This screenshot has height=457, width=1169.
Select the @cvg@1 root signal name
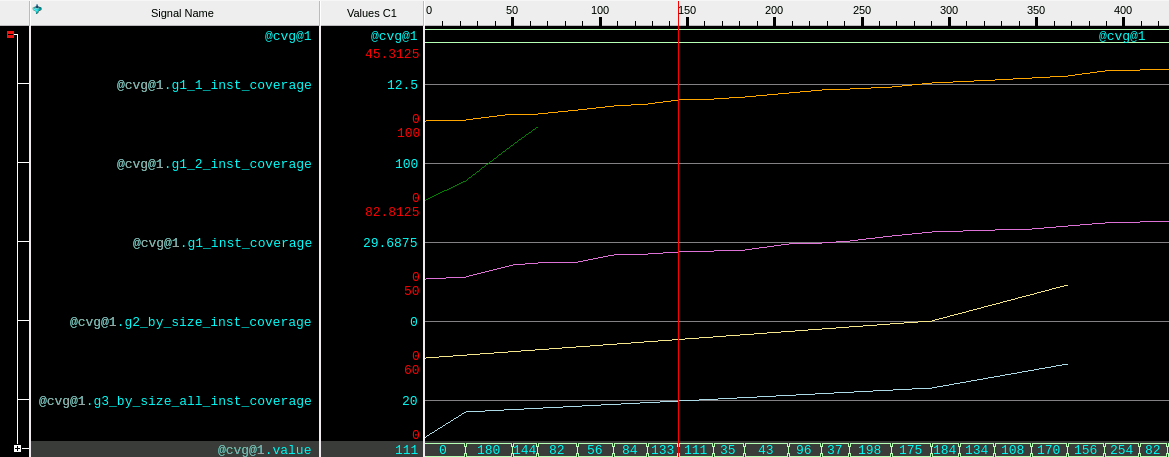point(287,36)
